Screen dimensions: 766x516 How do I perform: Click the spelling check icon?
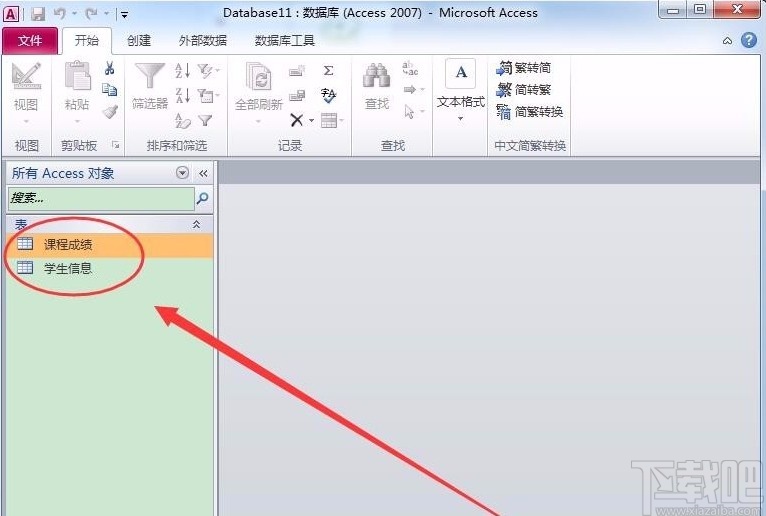(x=329, y=95)
